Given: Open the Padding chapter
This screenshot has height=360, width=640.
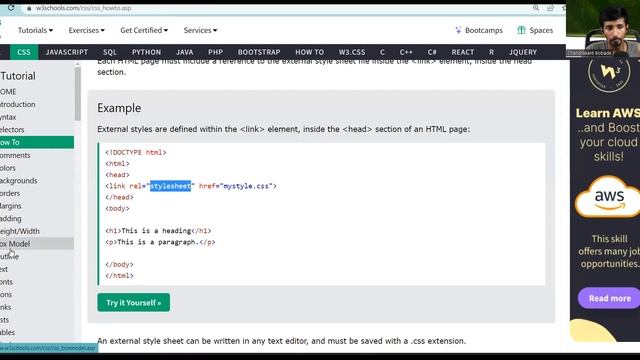Looking at the screenshot, I should click(x=37, y=218).
